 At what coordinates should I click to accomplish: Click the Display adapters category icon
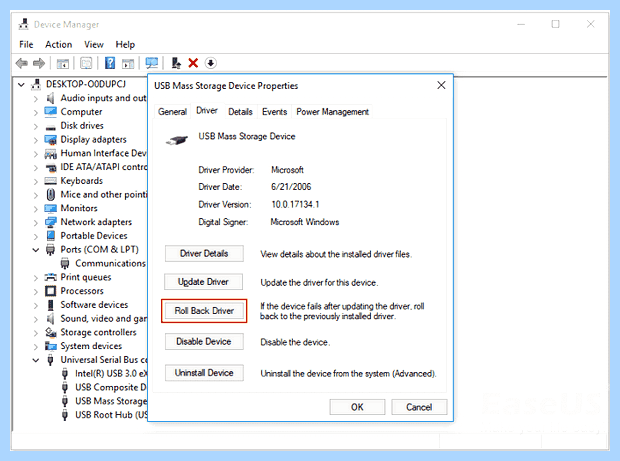click(50, 140)
